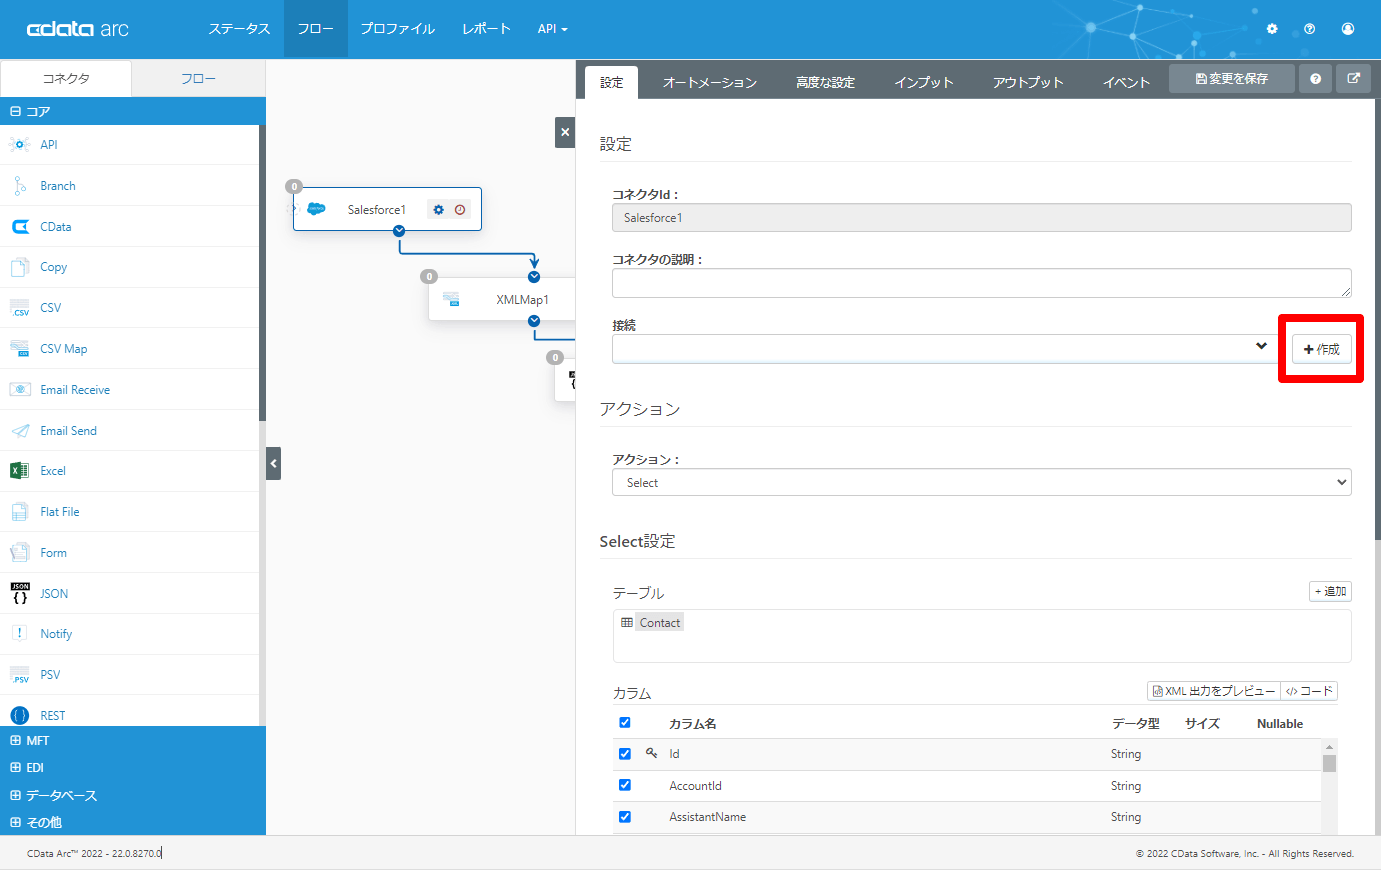Image resolution: width=1381 pixels, height=870 pixels.
Task: Select the Excel connector icon
Action: click(20, 471)
